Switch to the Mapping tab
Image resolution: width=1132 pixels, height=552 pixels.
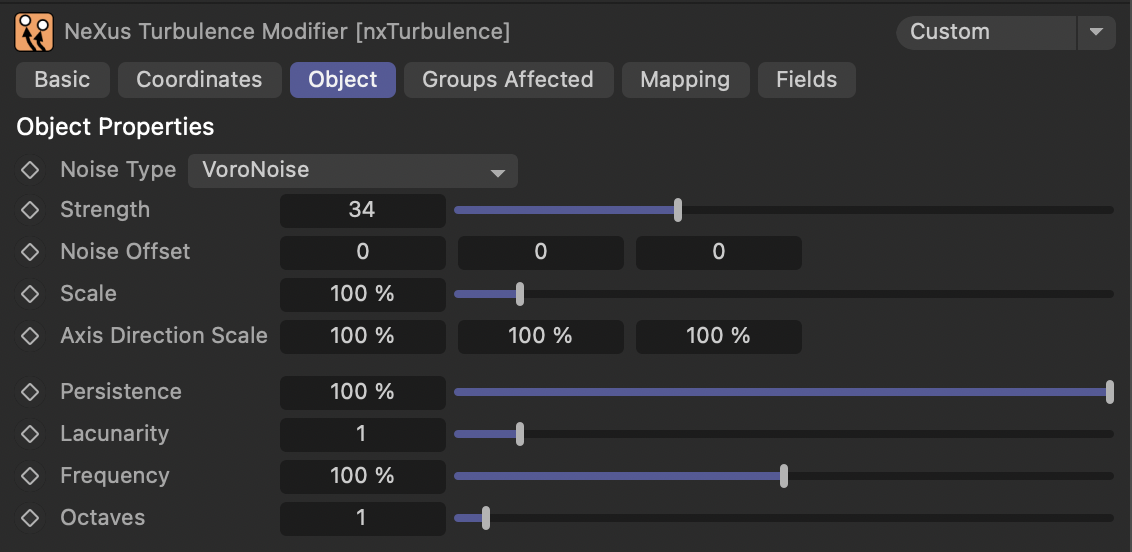tap(685, 79)
